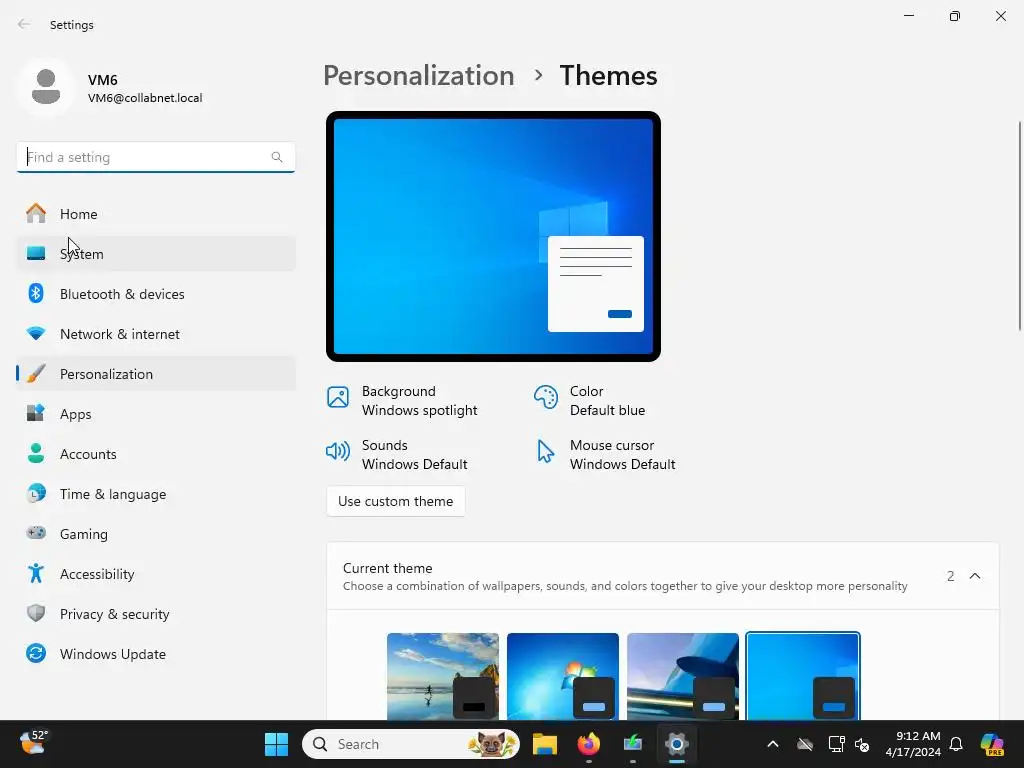This screenshot has width=1024, height=768.
Task: Launch Firefox from the taskbar
Action: click(x=588, y=744)
